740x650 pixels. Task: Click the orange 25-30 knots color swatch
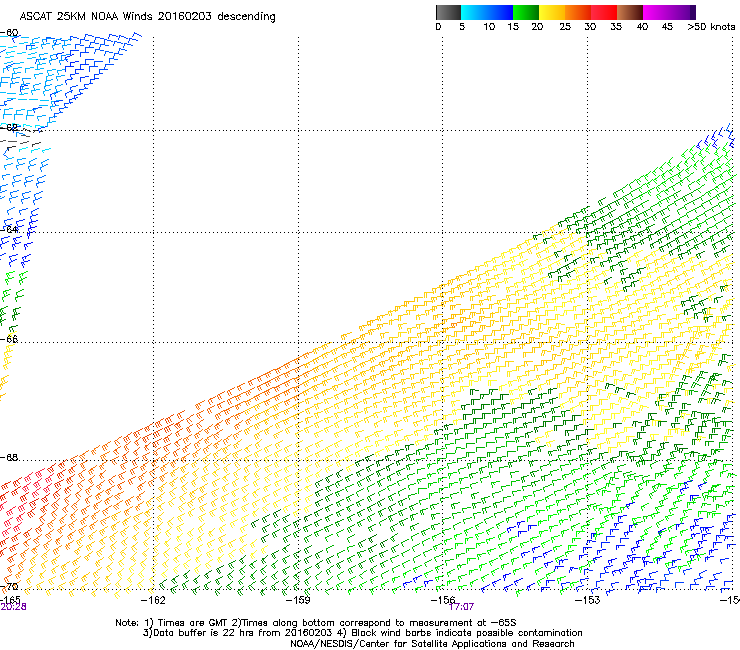click(578, 12)
